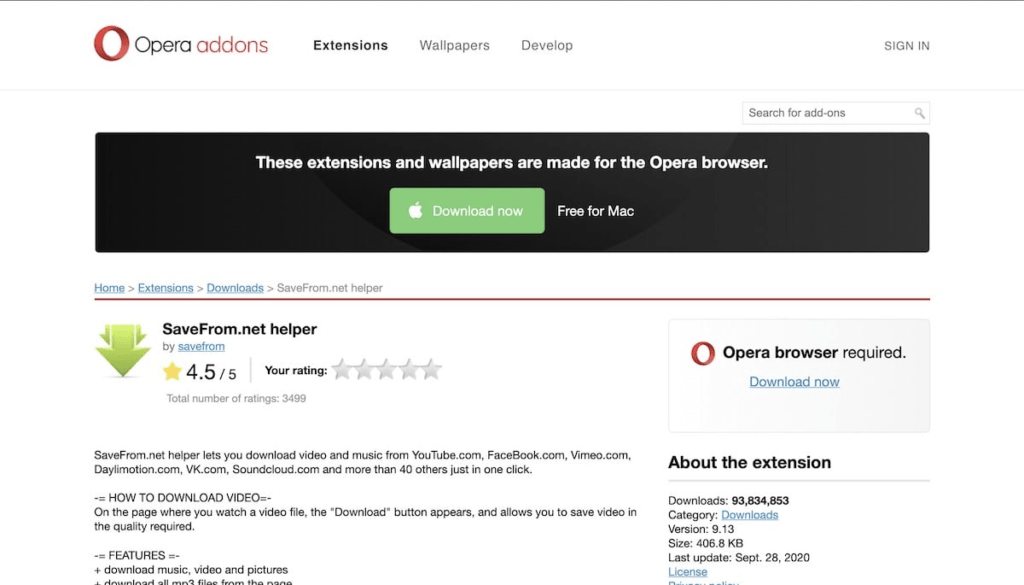Image resolution: width=1024 pixels, height=585 pixels.
Task: Rate the extension four stars
Action: [x=409, y=370]
